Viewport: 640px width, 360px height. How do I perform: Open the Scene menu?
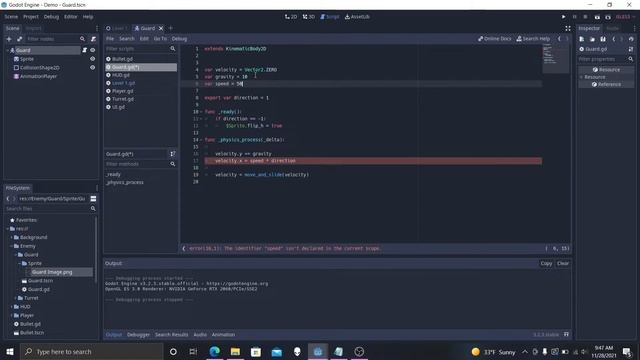click(11, 17)
